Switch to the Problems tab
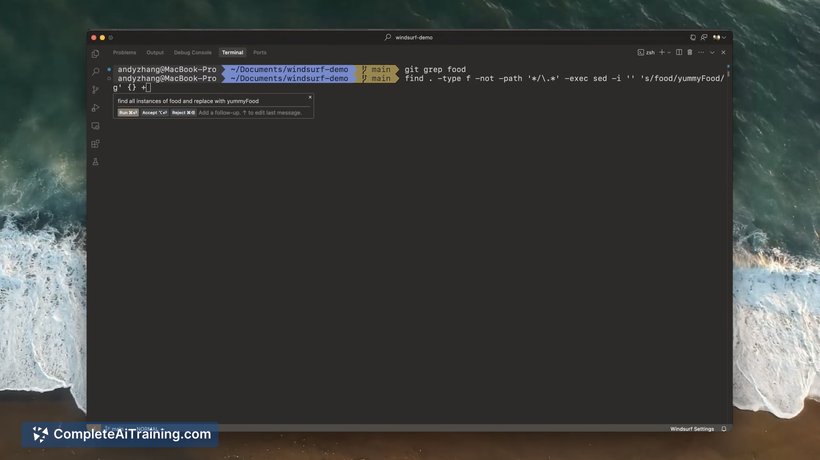This screenshot has height=460, width=820. 124,52
